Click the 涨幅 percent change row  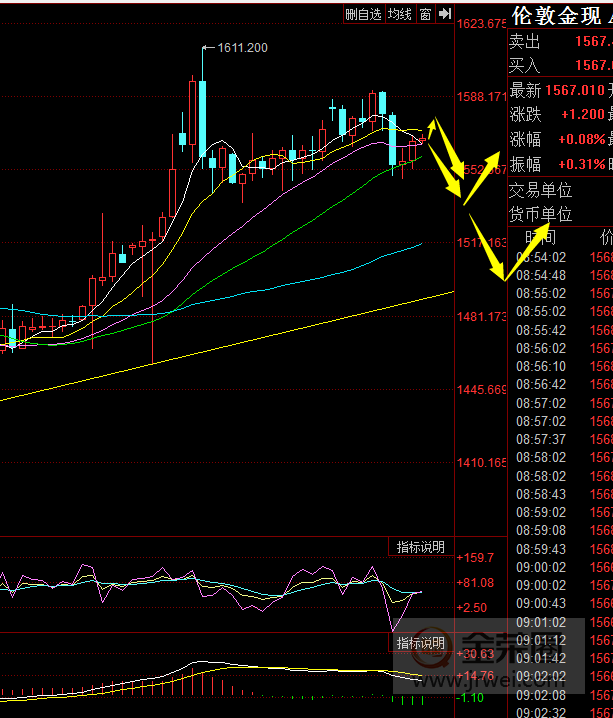coord(560,140)
